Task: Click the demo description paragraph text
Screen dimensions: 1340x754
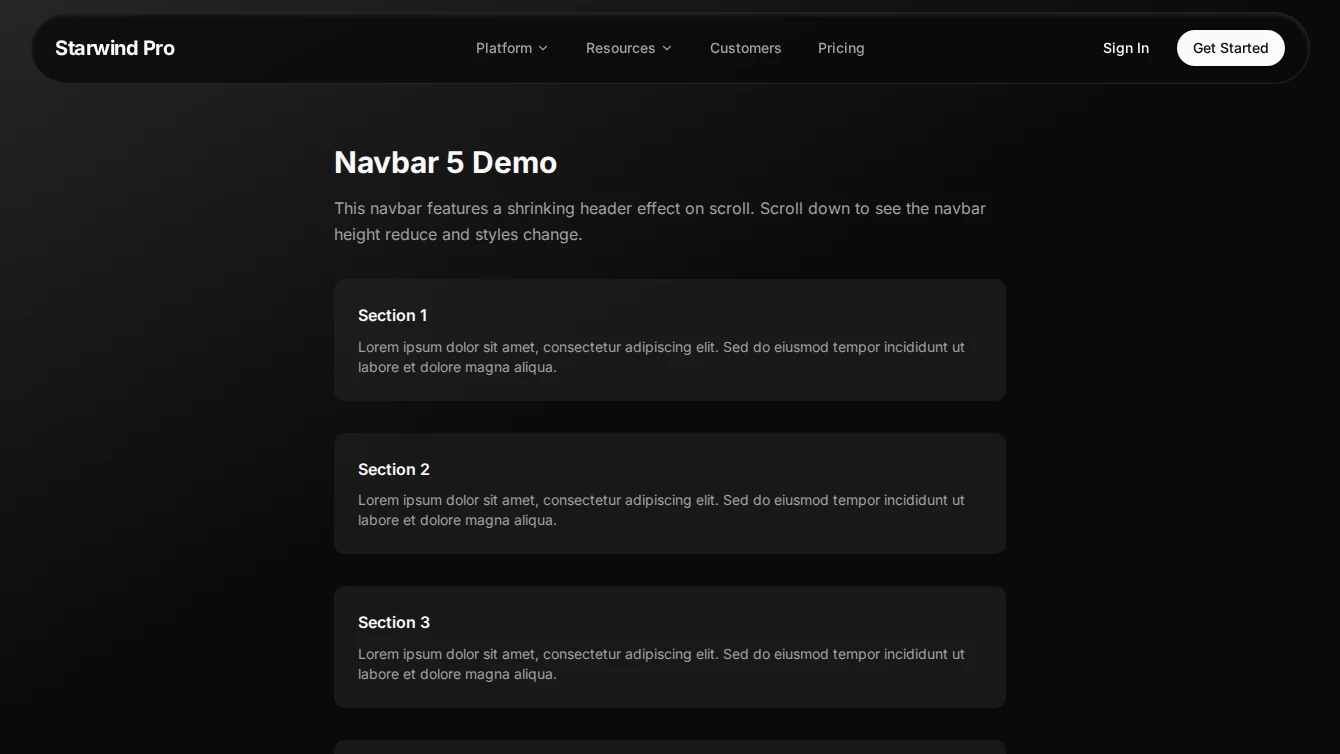Action: (x=660, y=221)
